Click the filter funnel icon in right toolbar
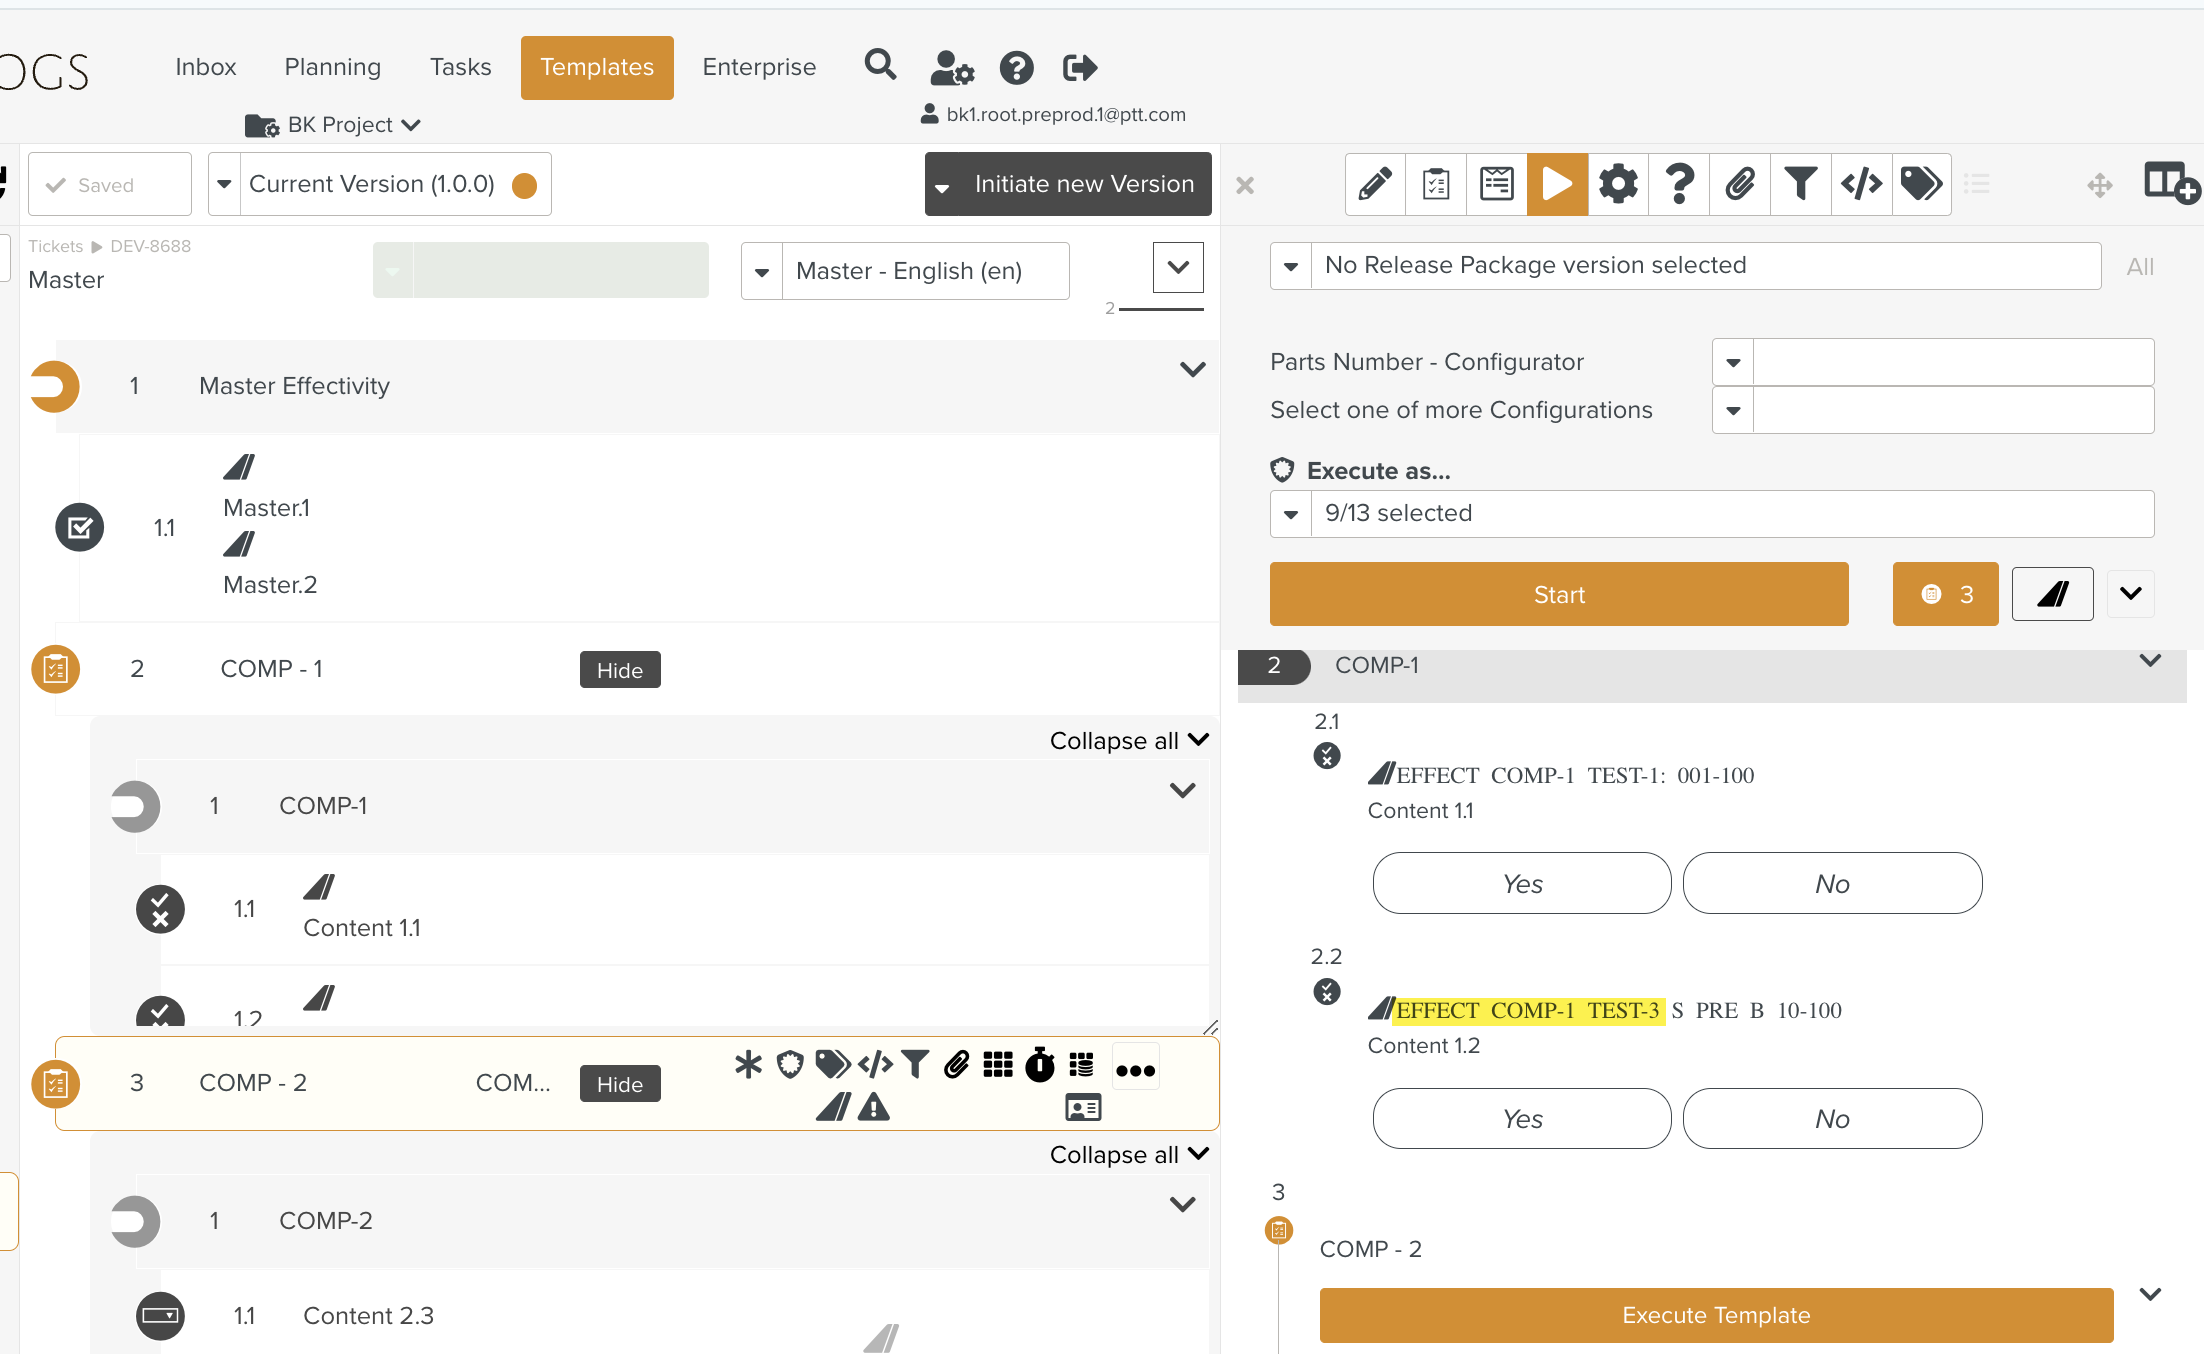 (1800, 184)
